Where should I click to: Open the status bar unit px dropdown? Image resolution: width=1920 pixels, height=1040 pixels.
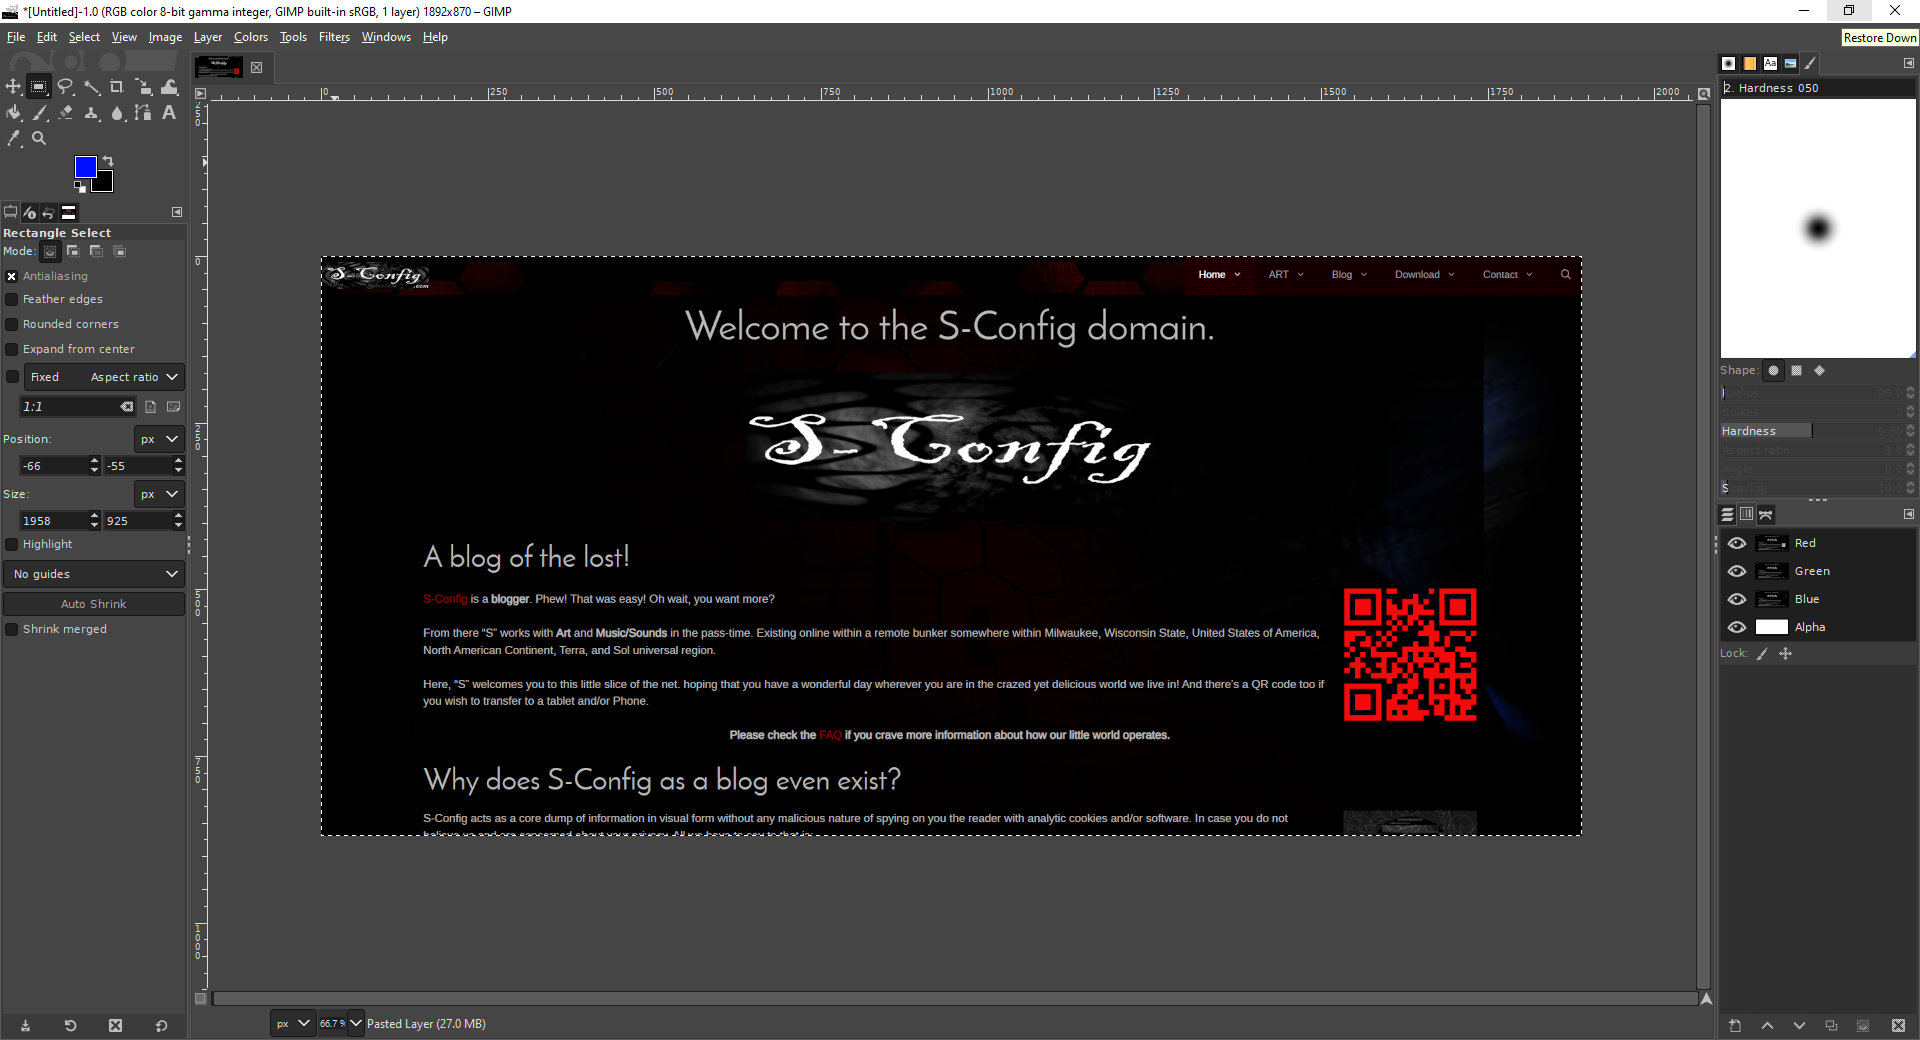[293, 1023]
